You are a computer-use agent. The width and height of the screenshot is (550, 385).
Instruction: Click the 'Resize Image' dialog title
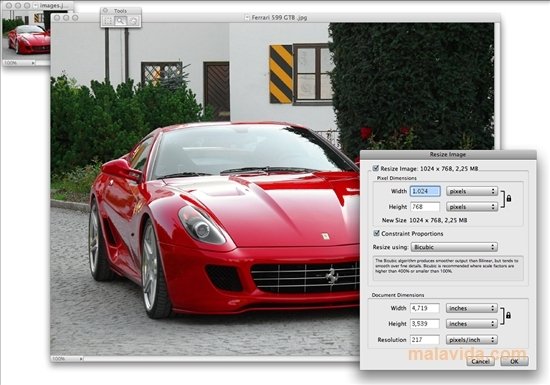(448, 154)
